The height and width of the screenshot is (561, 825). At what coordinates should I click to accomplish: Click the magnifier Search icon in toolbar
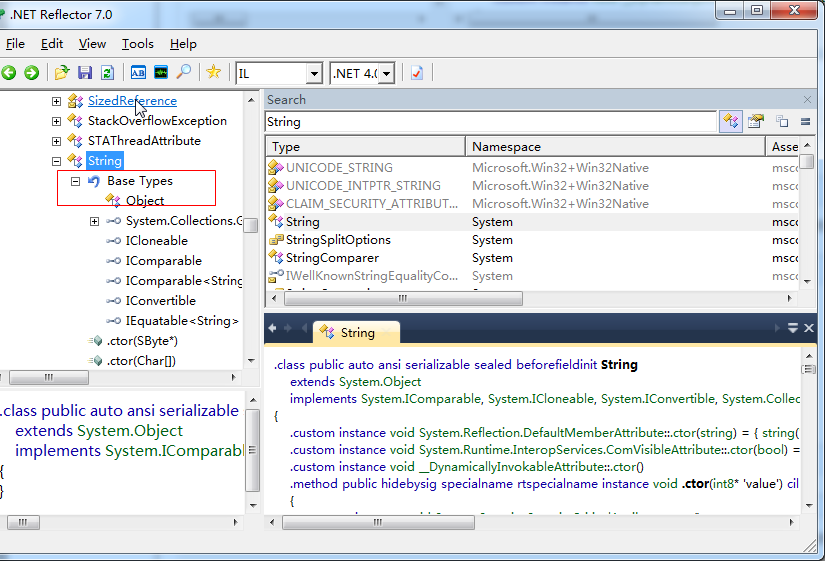coord(183,73)
